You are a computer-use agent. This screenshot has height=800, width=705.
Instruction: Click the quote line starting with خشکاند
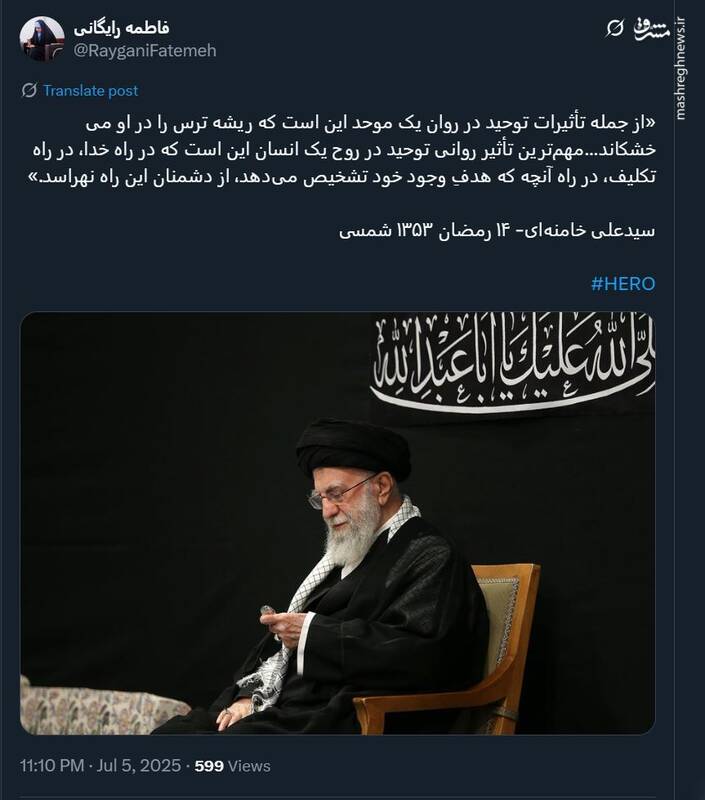(344, 150)
